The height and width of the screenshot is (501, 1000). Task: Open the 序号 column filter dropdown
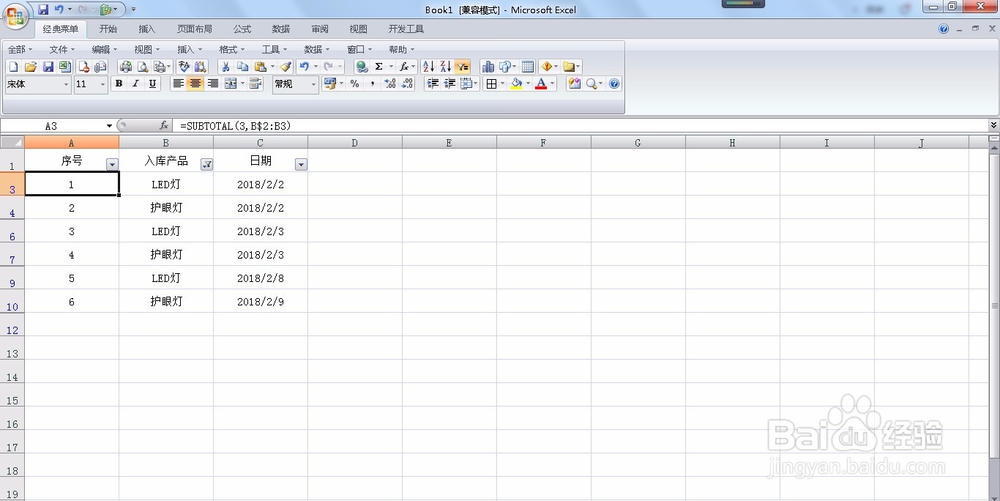112,164
